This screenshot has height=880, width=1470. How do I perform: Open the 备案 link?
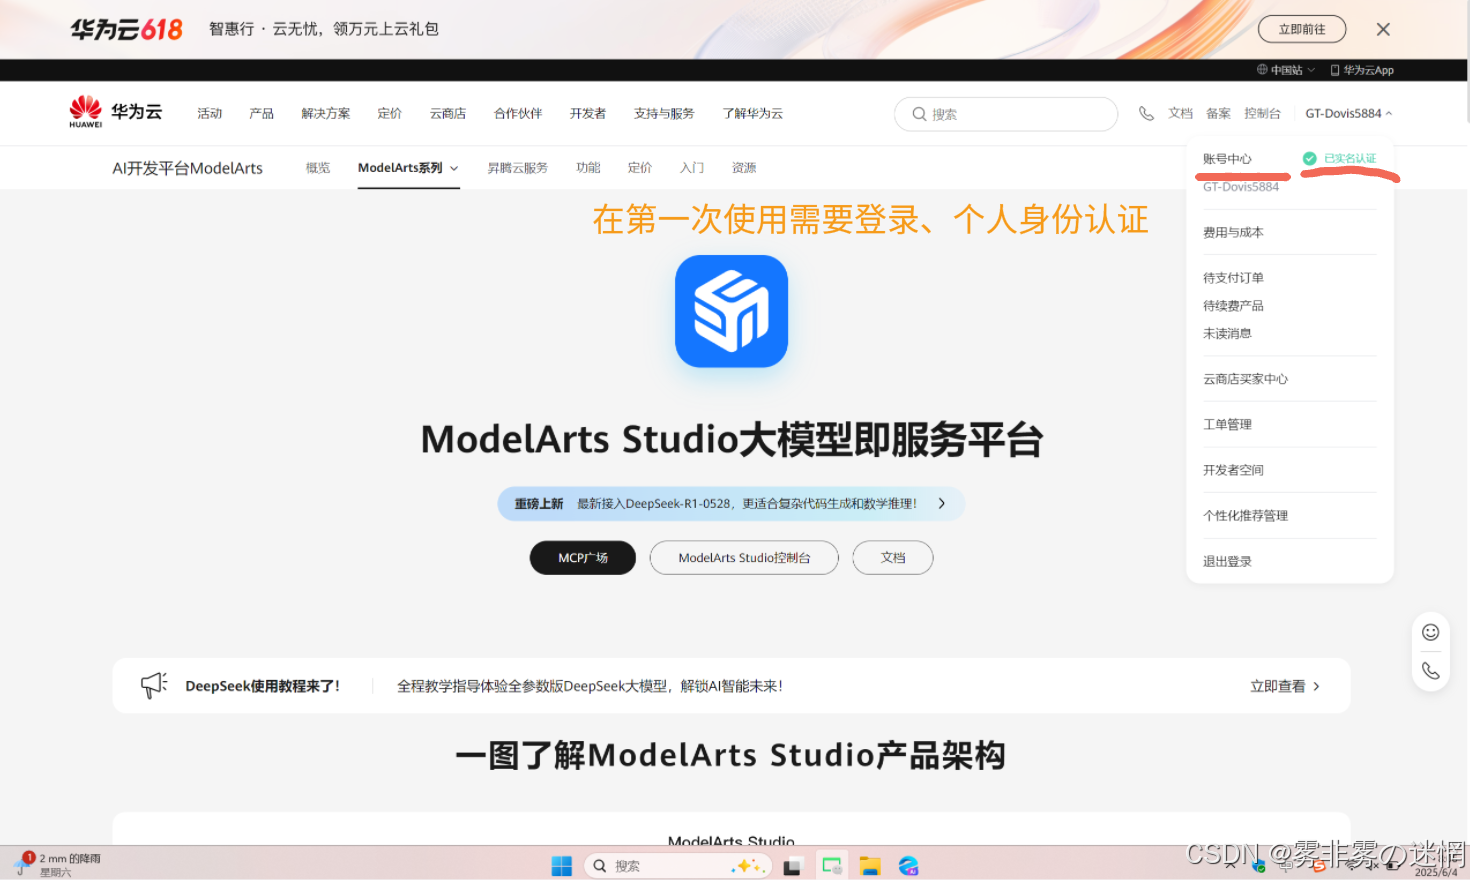pyautogui.click(x=1218, y=113)
